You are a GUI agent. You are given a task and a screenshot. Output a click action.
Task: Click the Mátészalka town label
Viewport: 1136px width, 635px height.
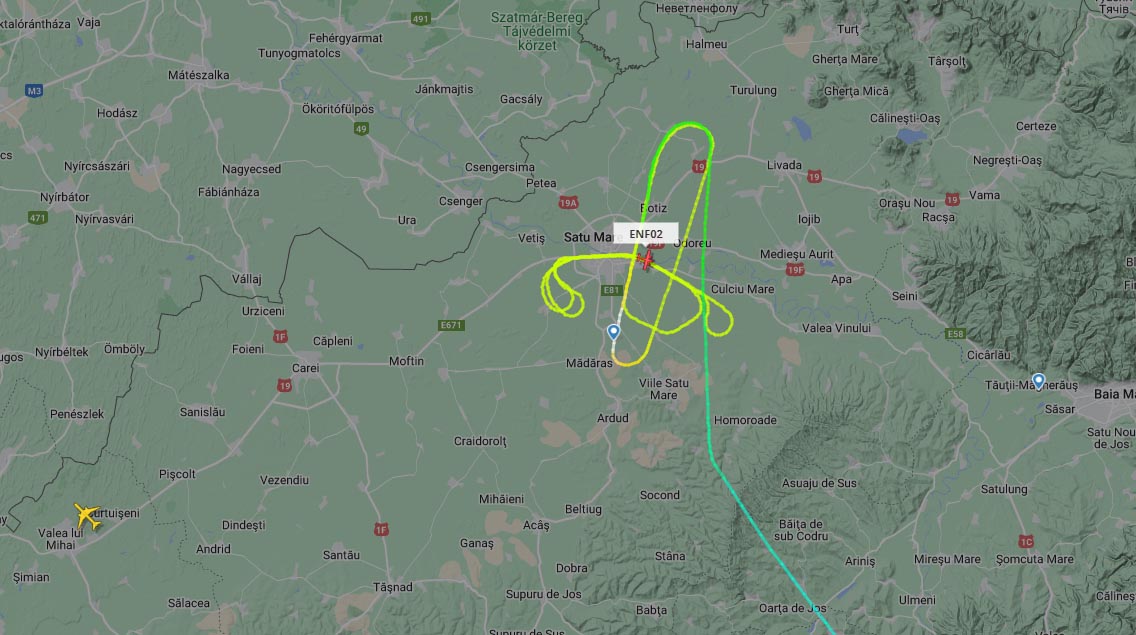199,75
